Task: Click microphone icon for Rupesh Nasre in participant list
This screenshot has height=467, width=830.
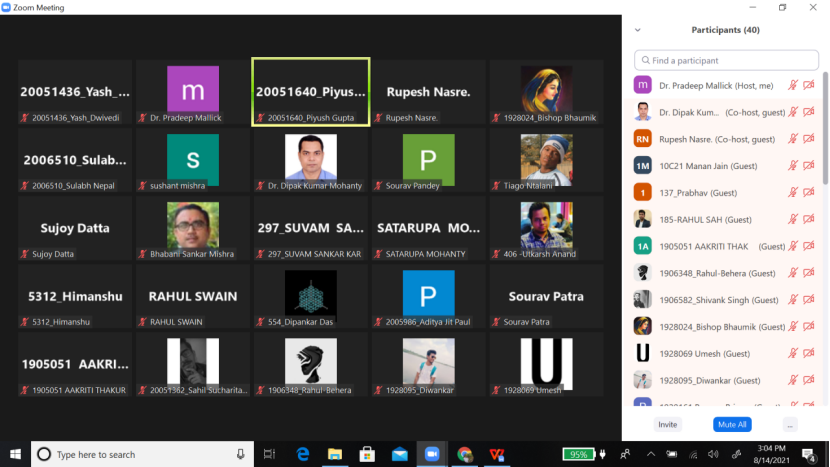Action: click(793, 139)
